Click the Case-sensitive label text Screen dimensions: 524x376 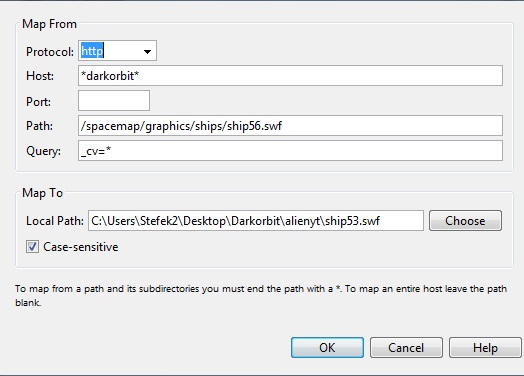coord(81,247)
